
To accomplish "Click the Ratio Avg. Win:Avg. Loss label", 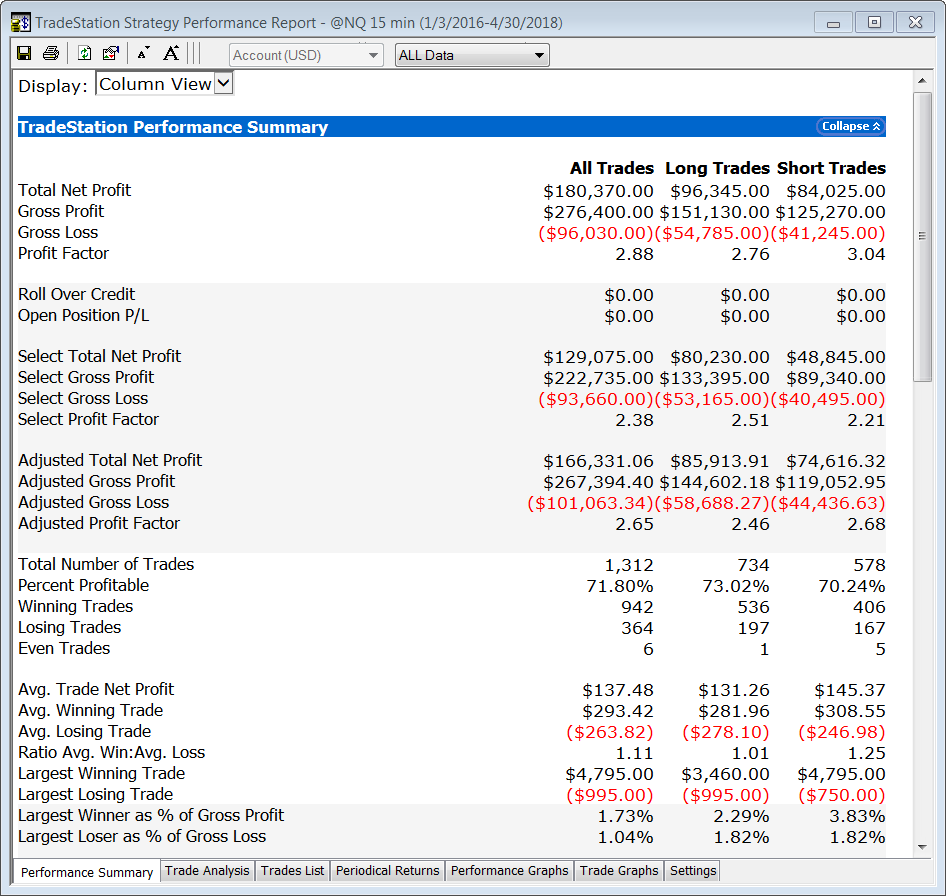I will [112, 752].
